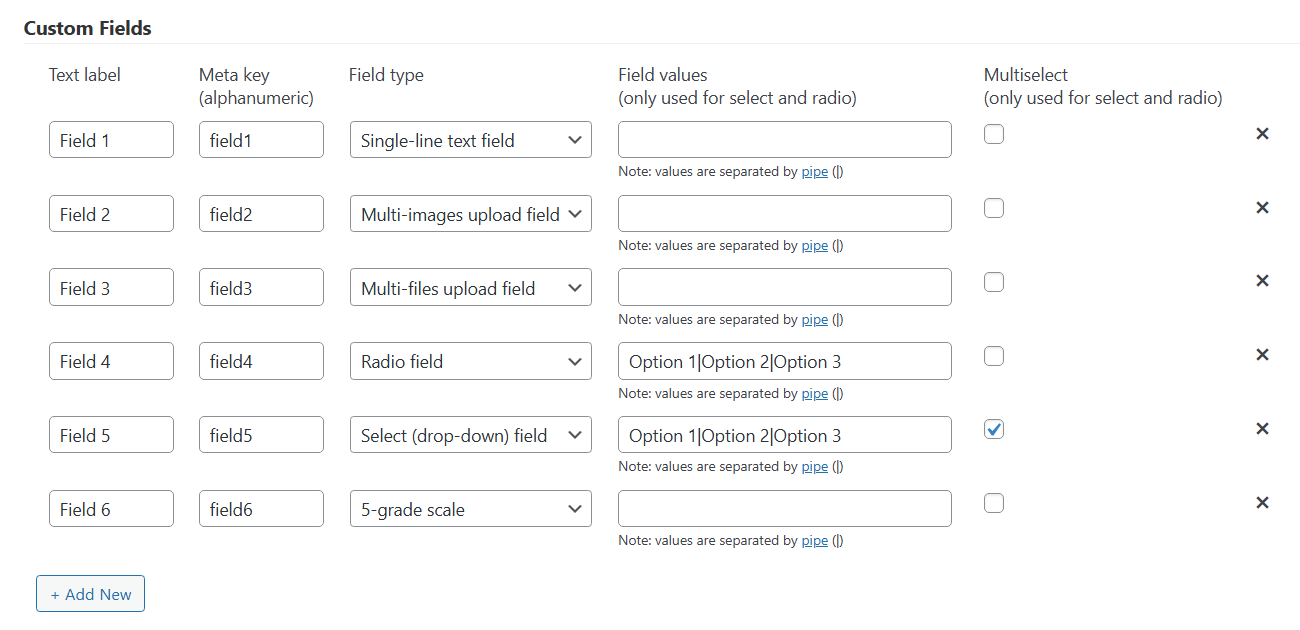
Task: Open the 5-grade scale dropdown
Action: click(470, 508)
